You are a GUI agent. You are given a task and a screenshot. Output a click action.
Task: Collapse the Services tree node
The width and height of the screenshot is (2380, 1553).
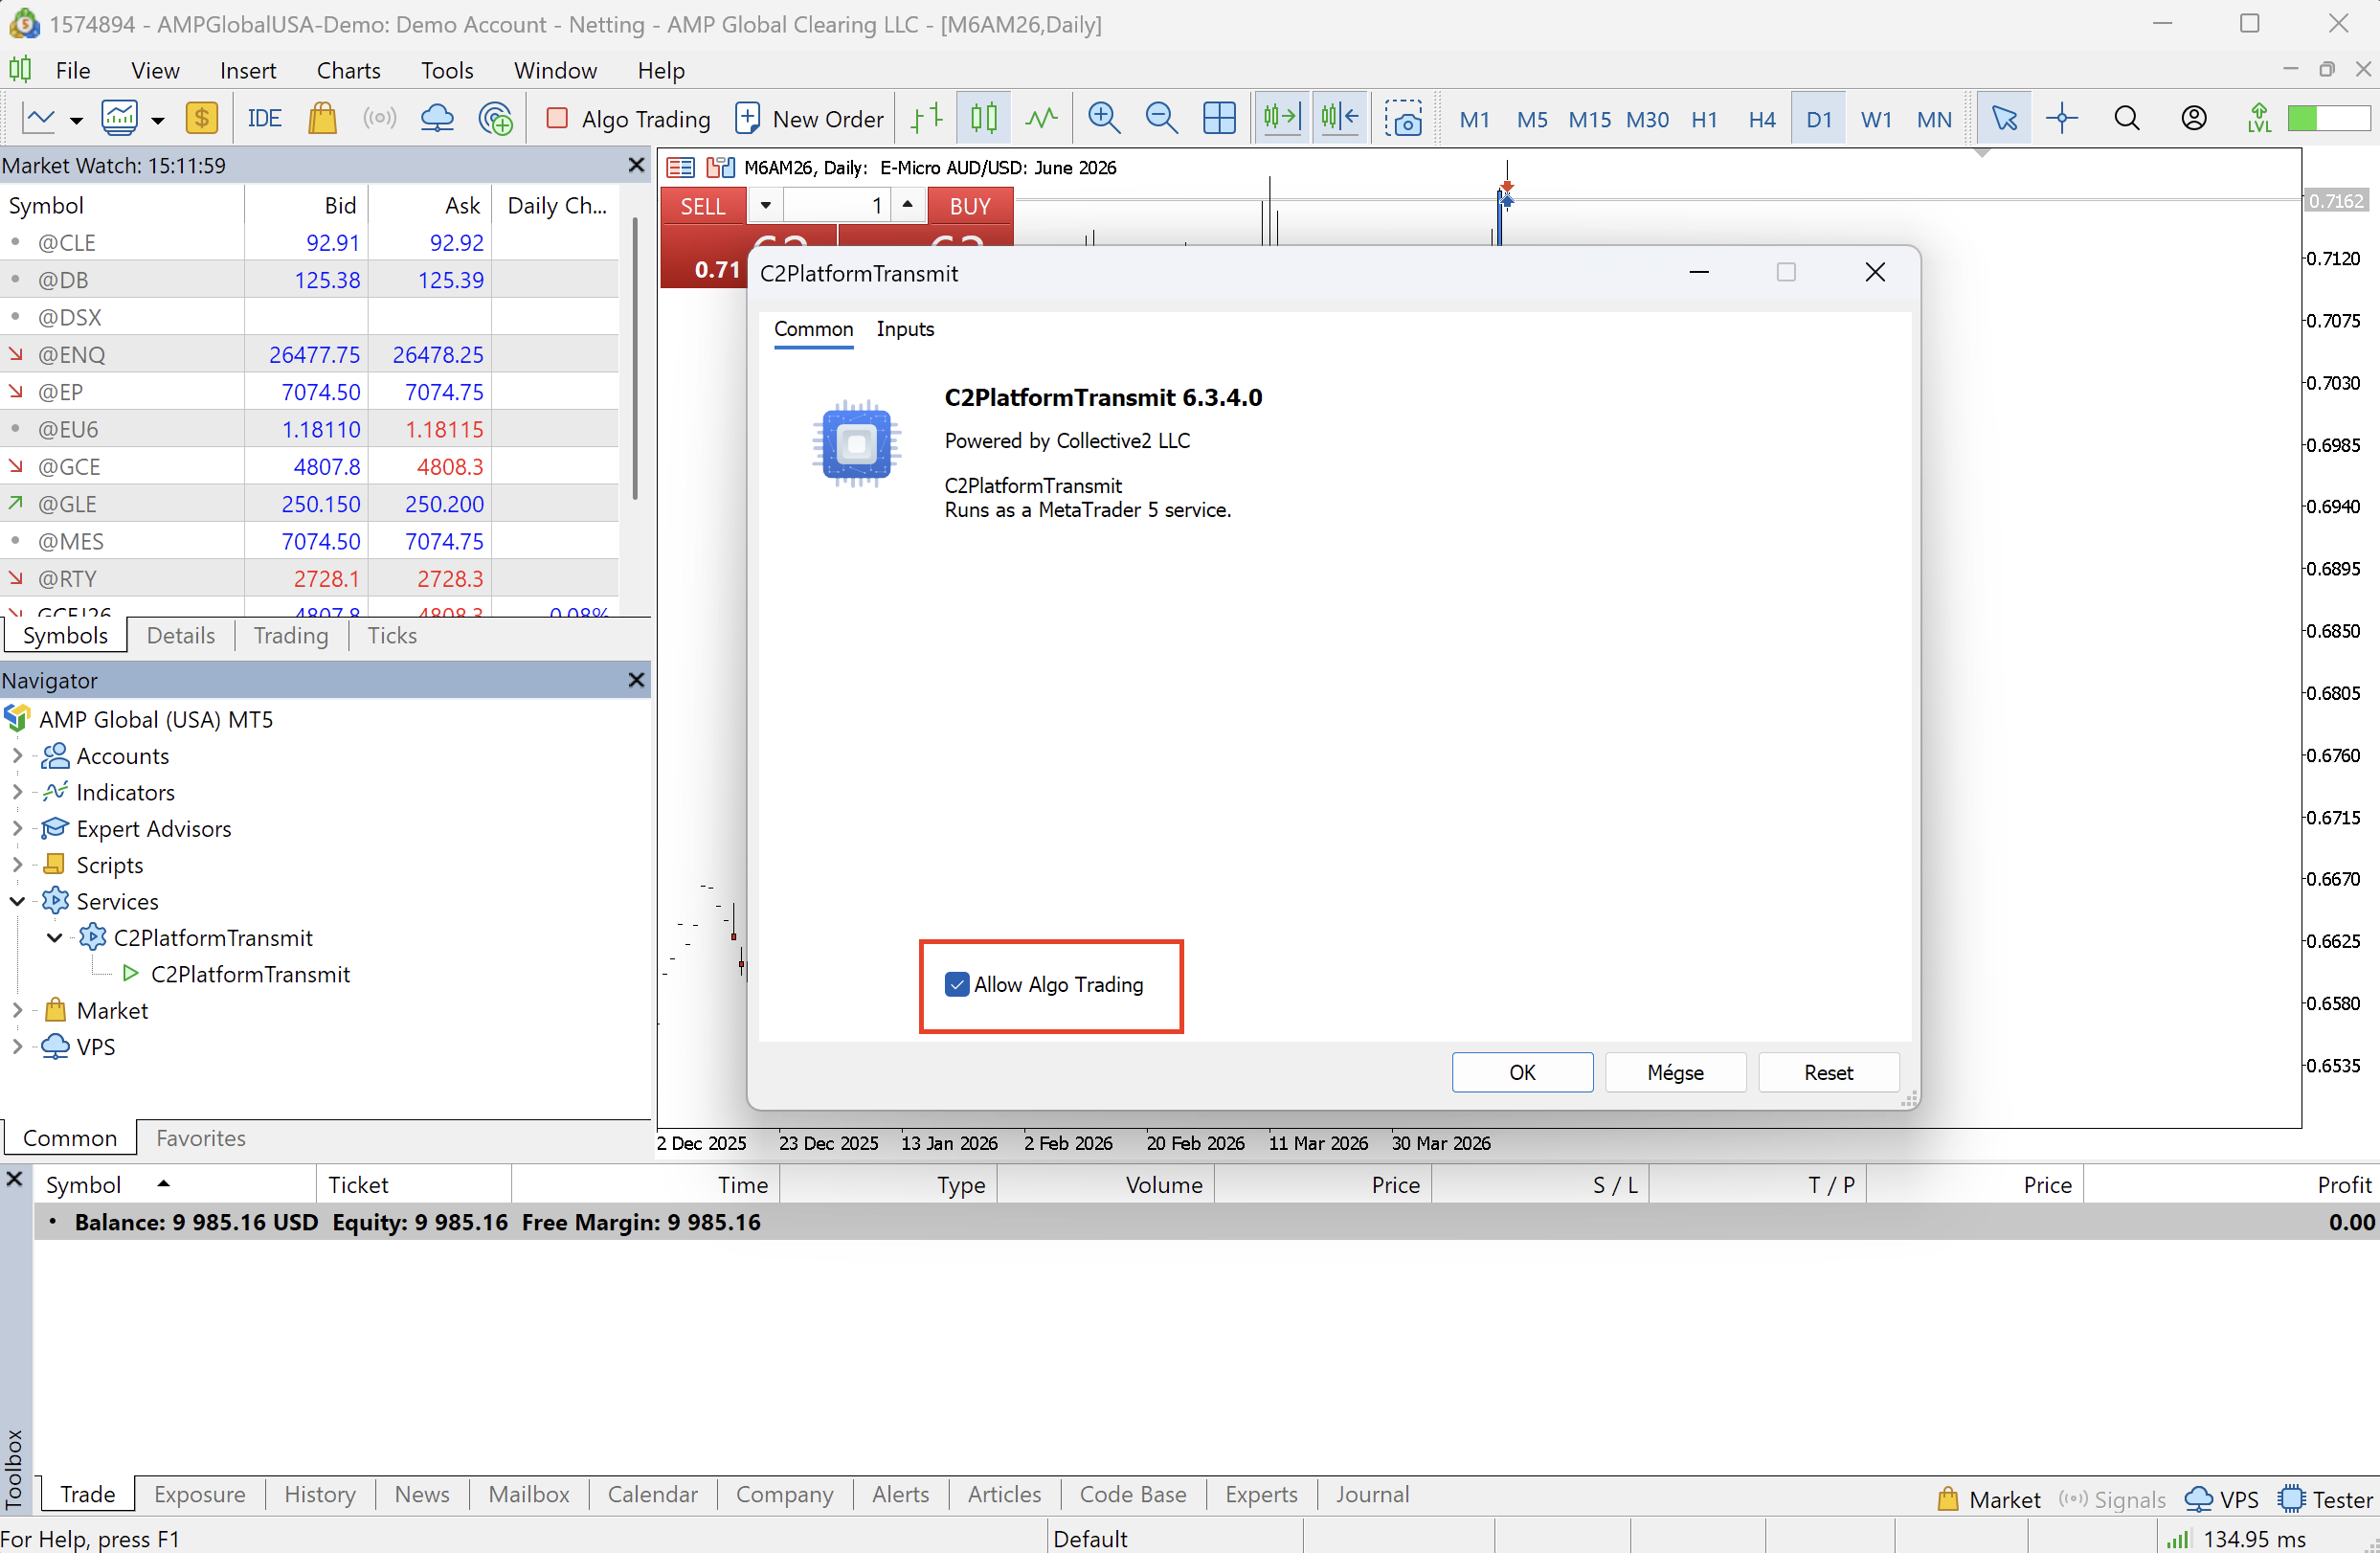coord(17,901)
